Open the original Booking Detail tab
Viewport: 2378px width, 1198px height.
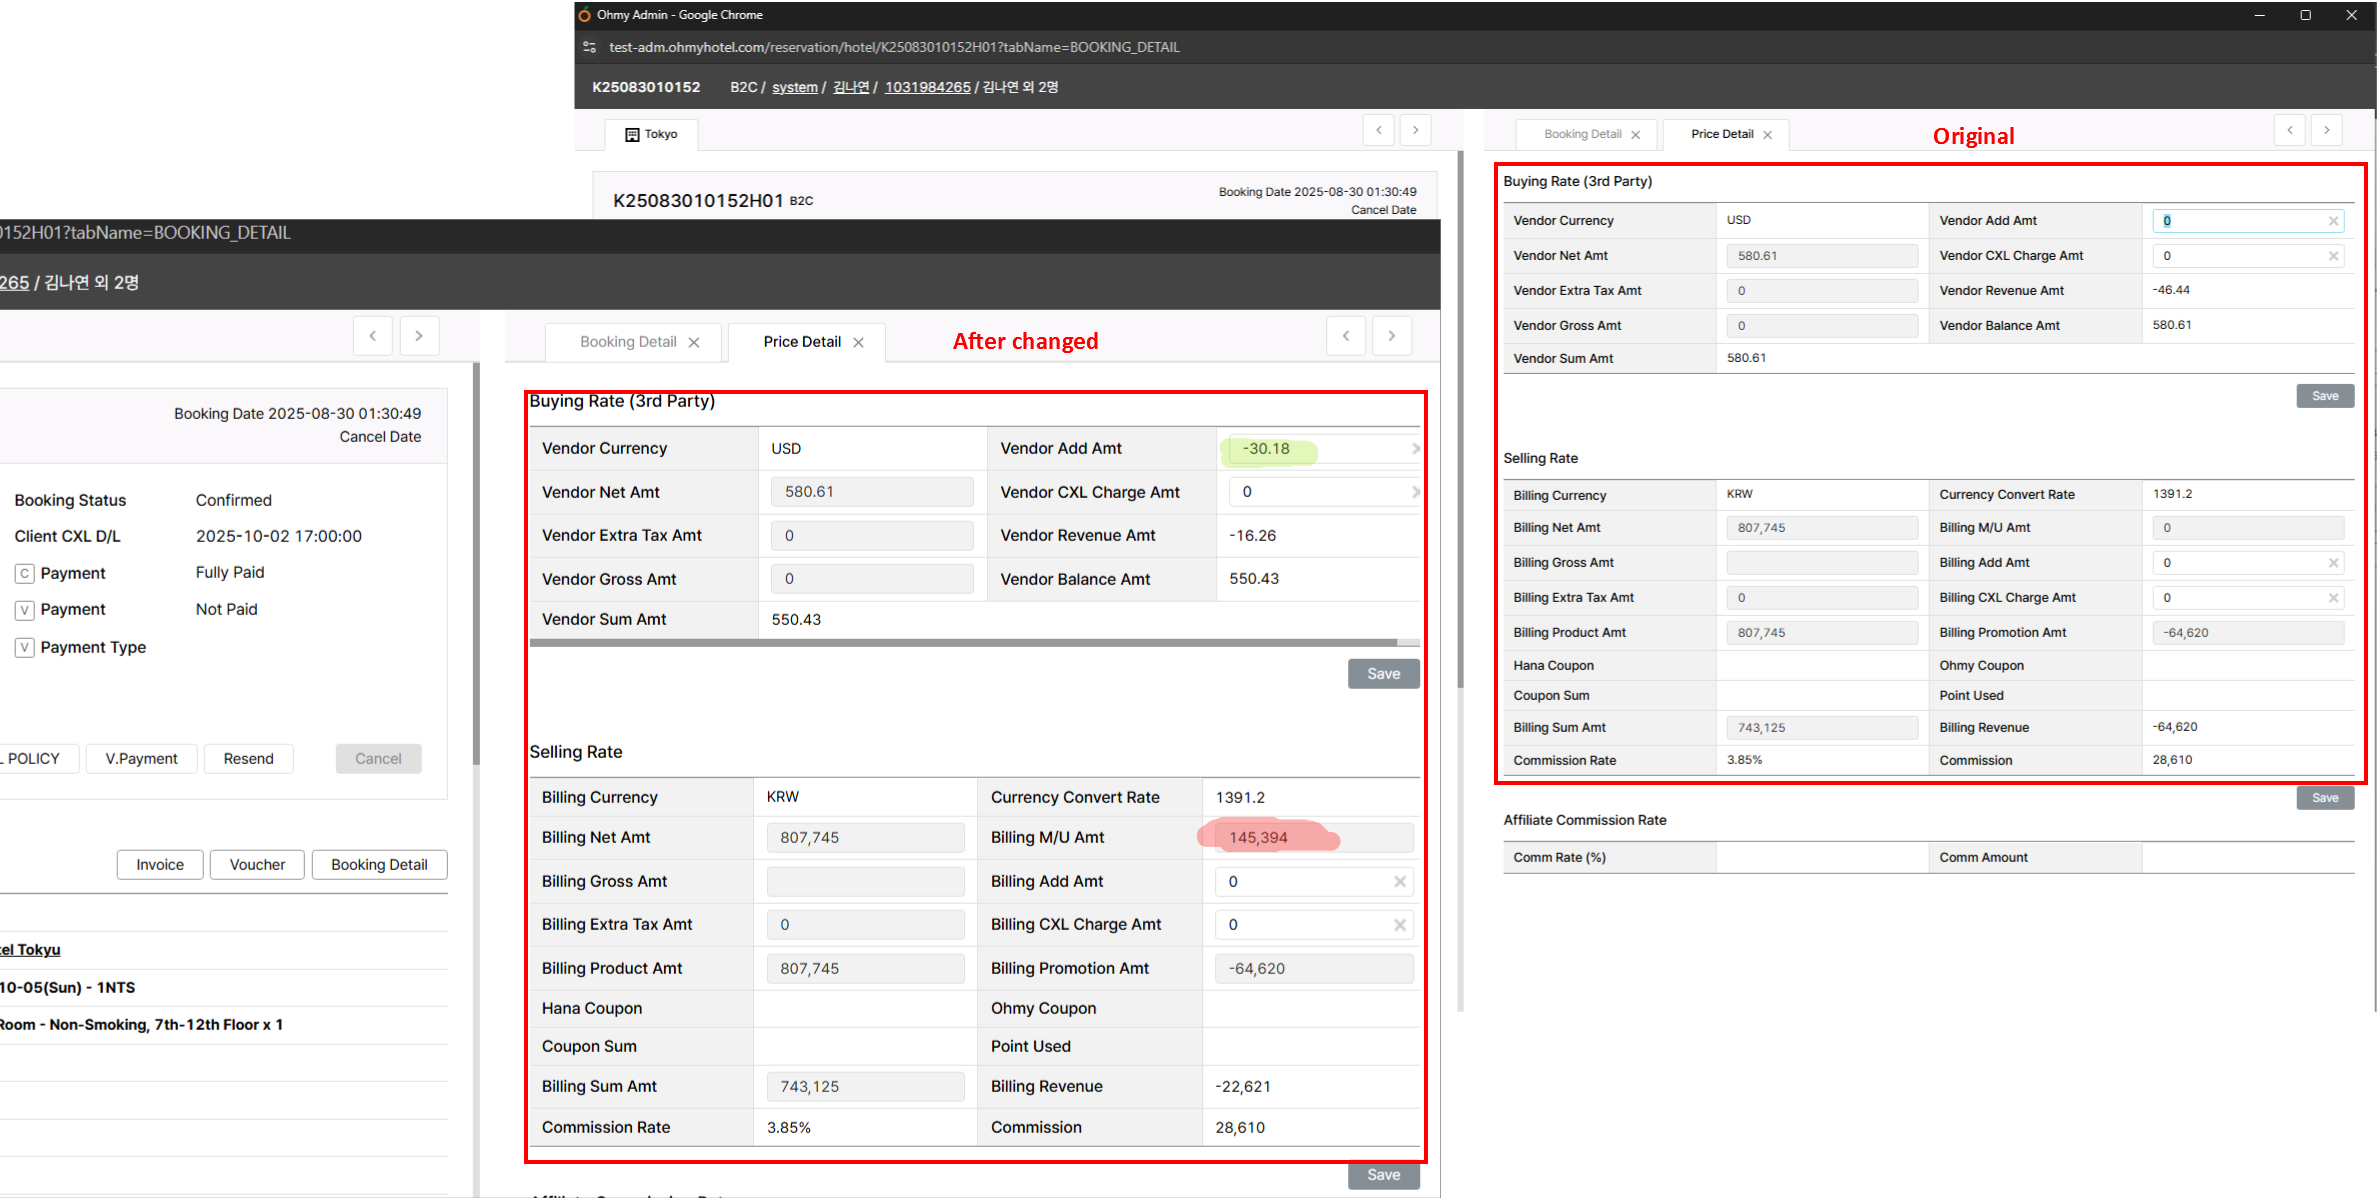point(1582,134)
